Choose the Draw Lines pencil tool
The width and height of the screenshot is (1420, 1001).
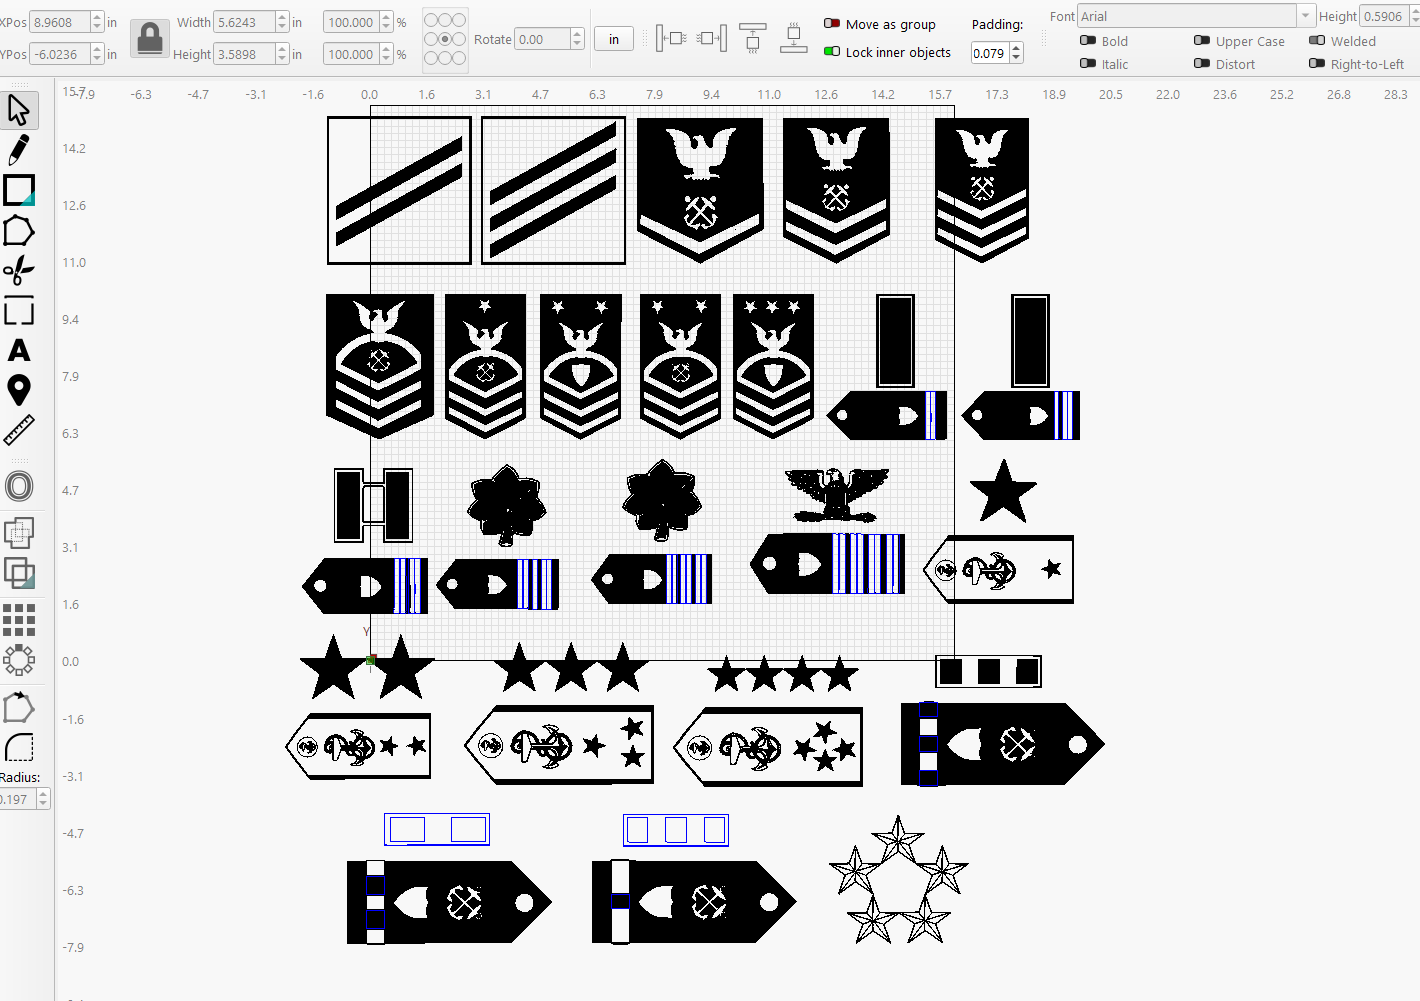(19, 150)
